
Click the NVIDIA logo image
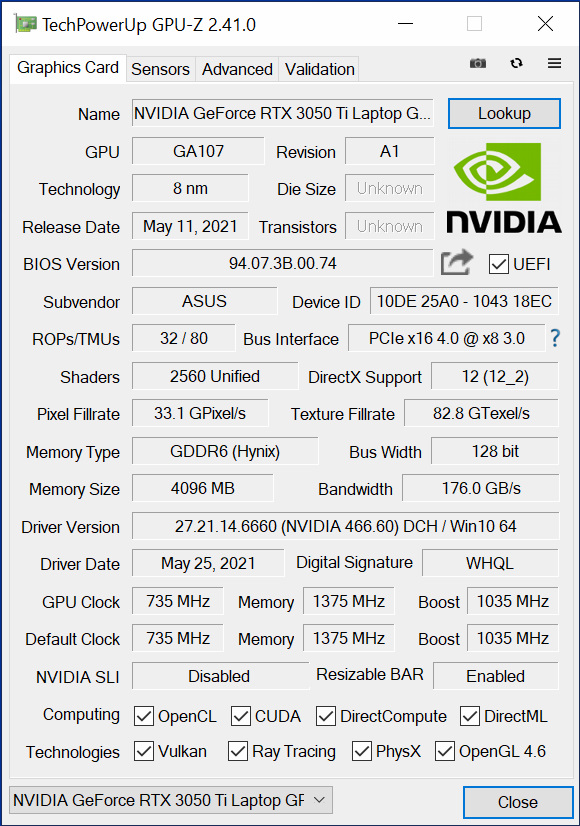coord(504,188)
